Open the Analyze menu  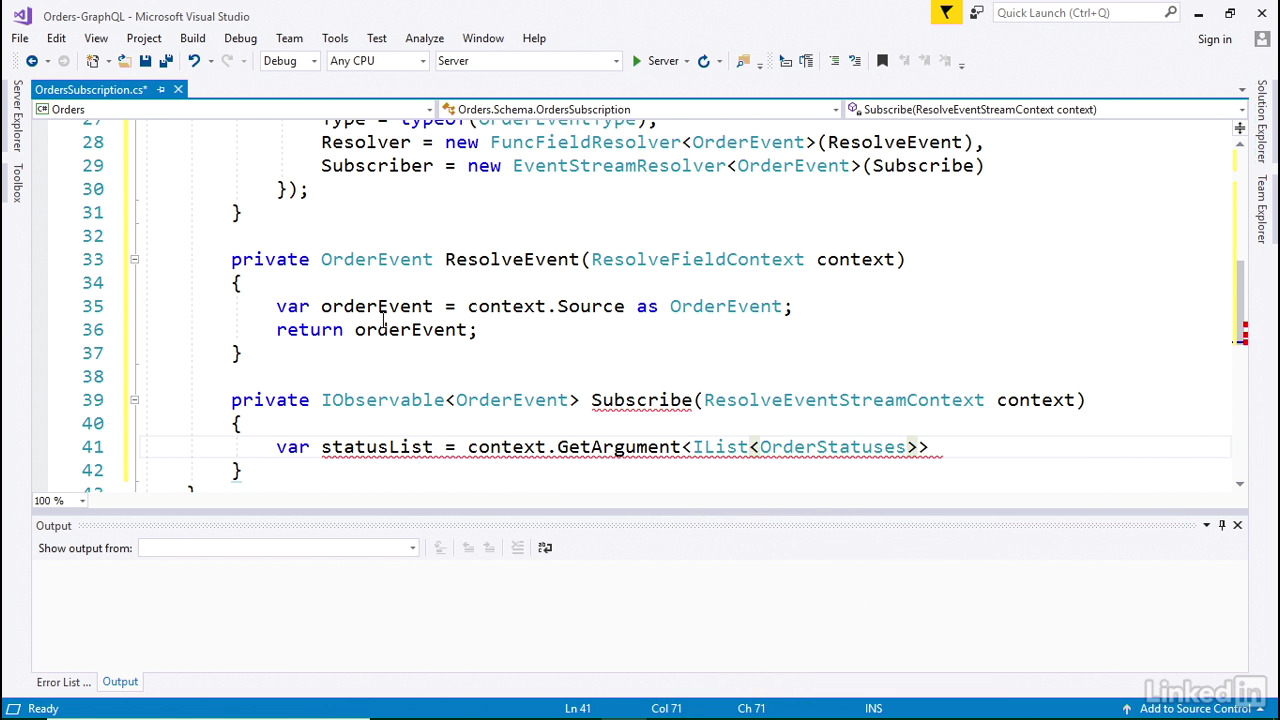point(424,38)
